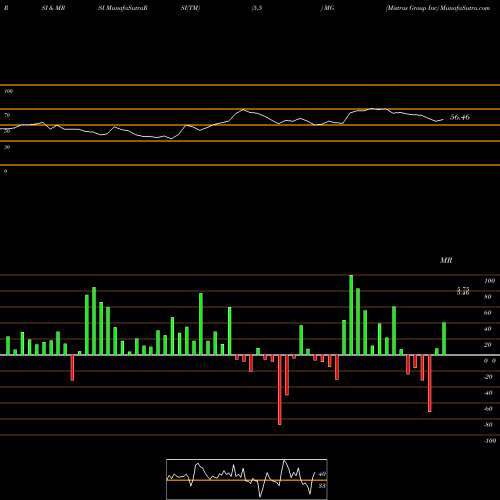This screenshot has width=500, height=500.
Task: Click the 'Mistras Group Inc) MunafaSutra.com' header text
Action: (x=438, y=8)
